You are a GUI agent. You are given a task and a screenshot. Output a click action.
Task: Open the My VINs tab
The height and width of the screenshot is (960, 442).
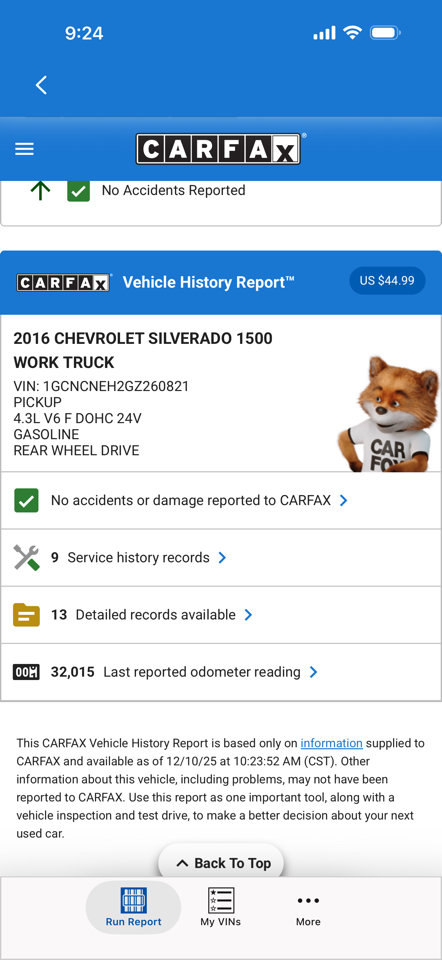220,907
